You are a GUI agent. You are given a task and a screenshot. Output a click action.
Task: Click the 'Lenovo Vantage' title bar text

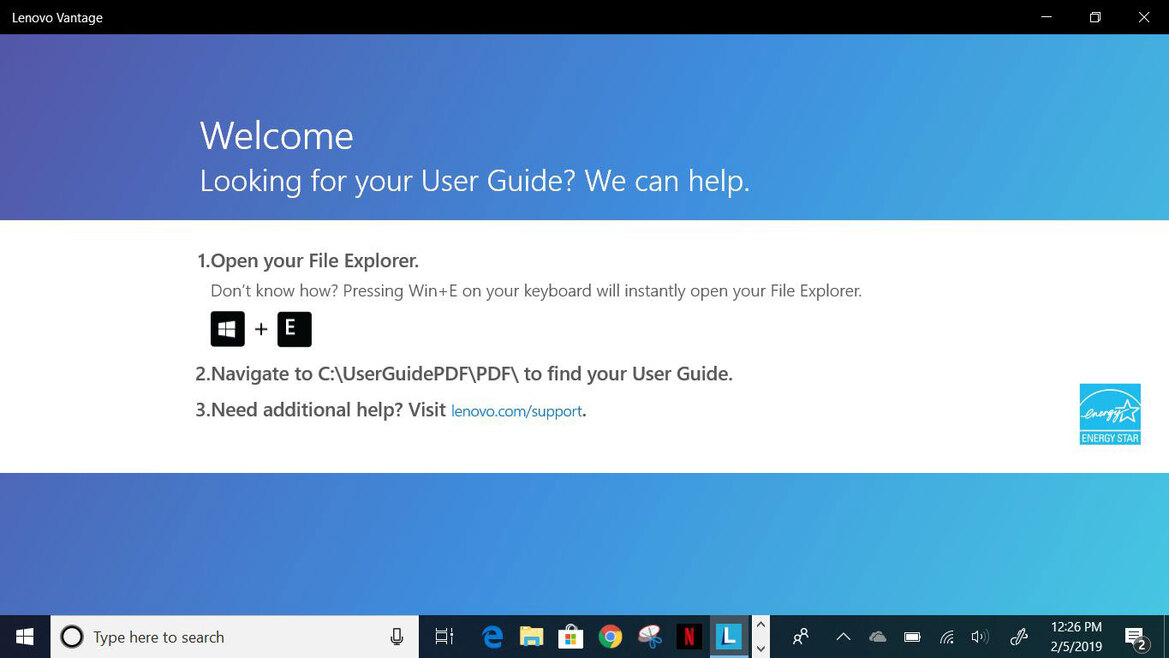click(x=57, y=17)
